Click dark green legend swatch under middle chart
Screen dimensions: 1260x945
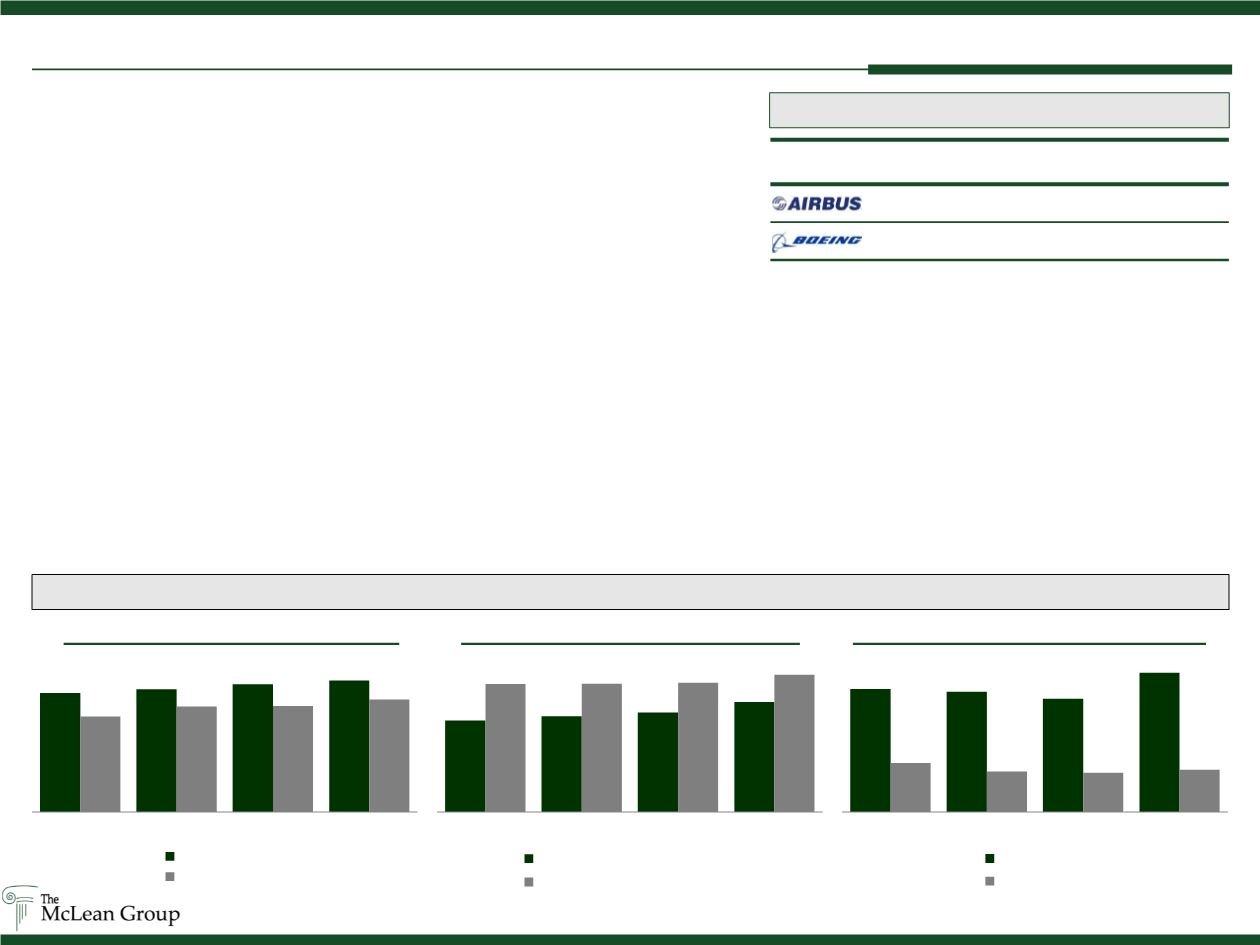(x=529, y=859)
